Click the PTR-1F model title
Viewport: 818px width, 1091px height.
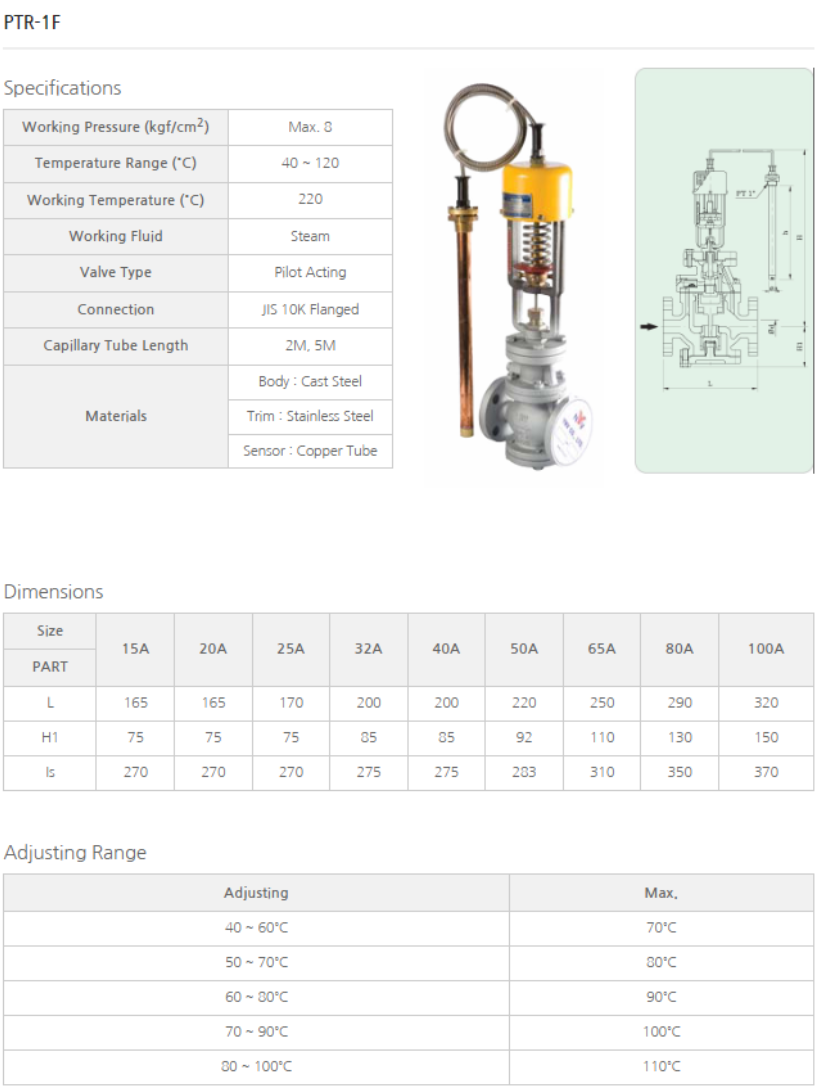click(32, 22)
